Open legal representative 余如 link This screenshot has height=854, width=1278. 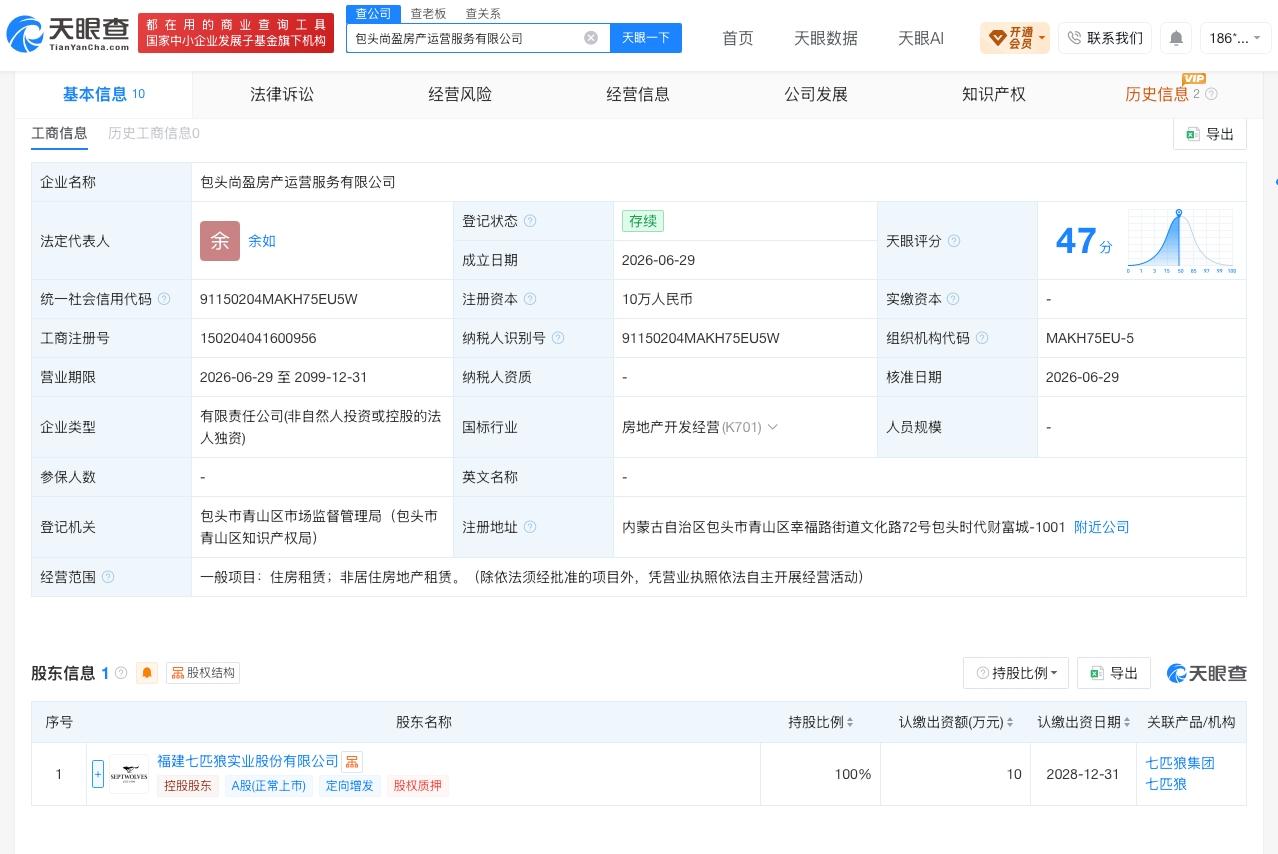262,241
